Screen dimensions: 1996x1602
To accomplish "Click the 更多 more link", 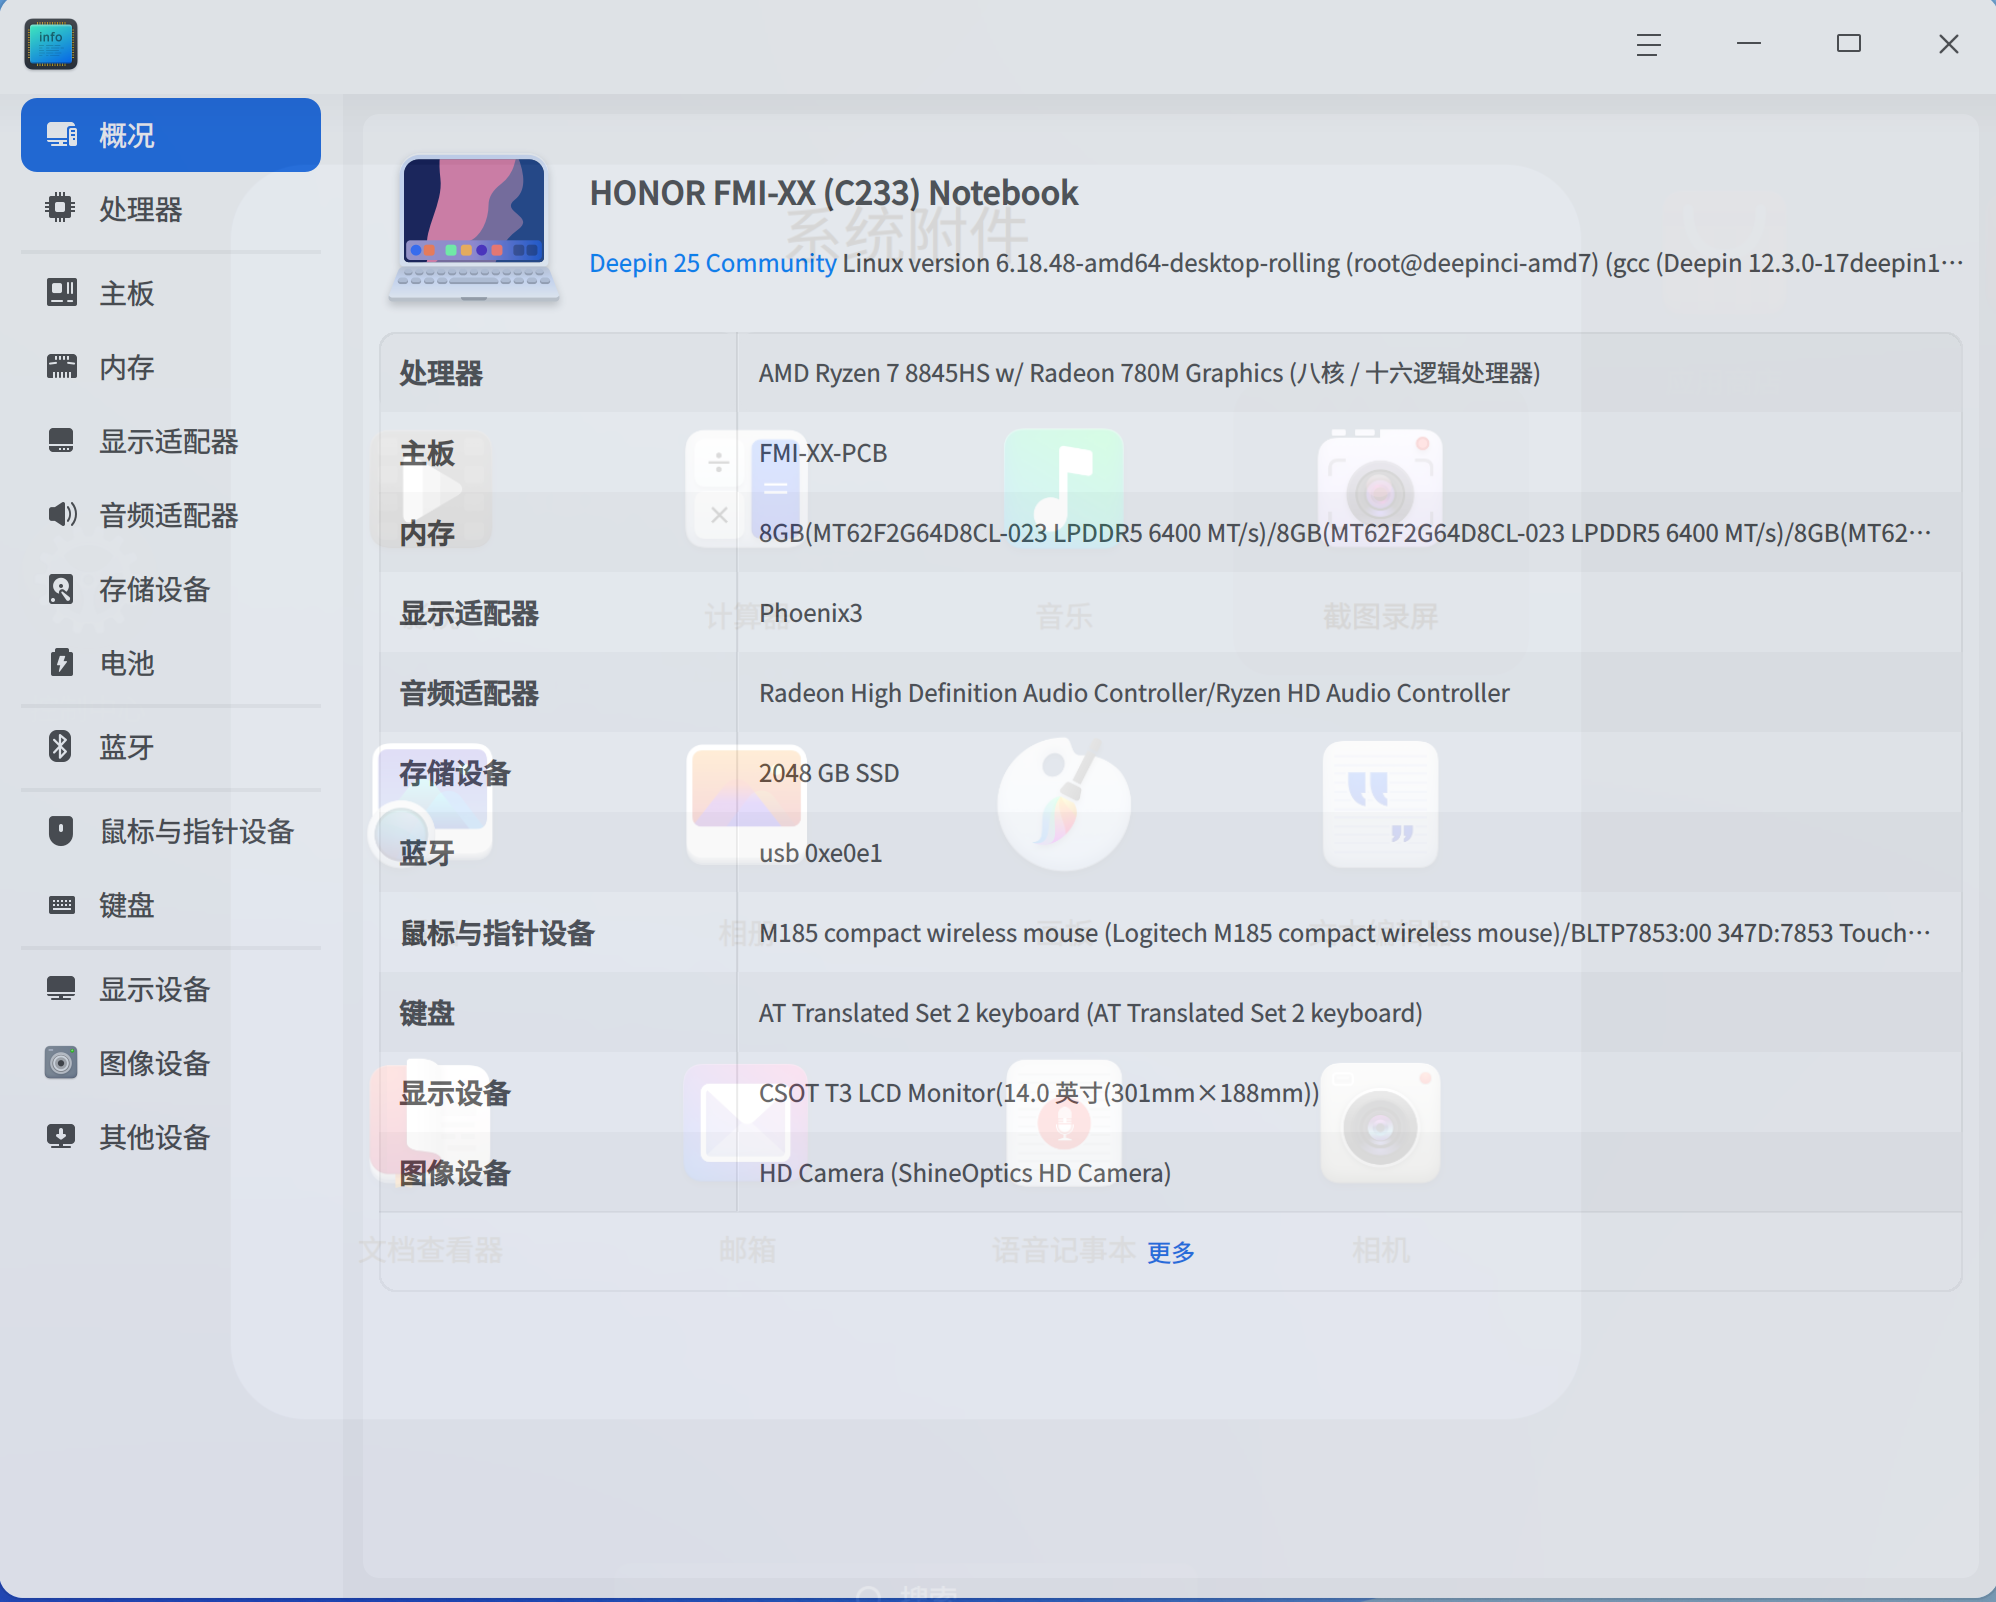I will (1171, 1252).
